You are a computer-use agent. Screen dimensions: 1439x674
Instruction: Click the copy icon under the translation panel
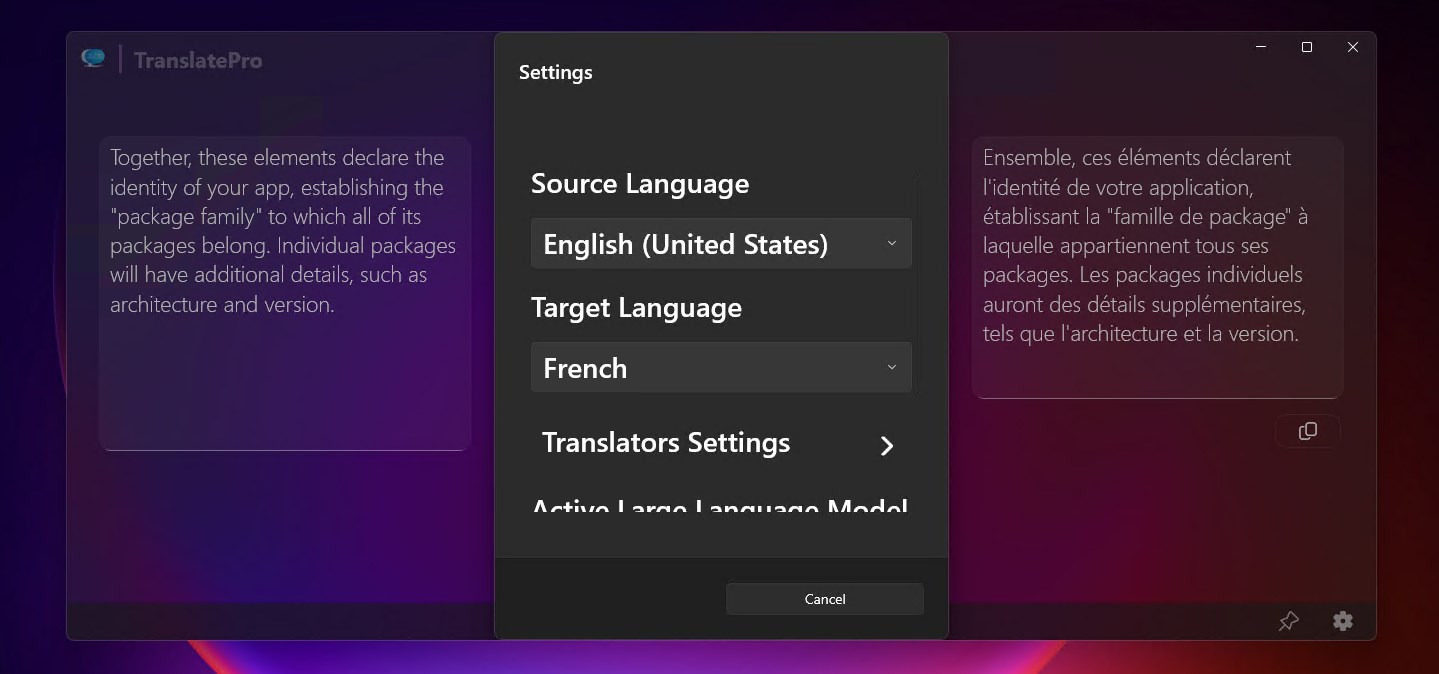pos(1307,431)
